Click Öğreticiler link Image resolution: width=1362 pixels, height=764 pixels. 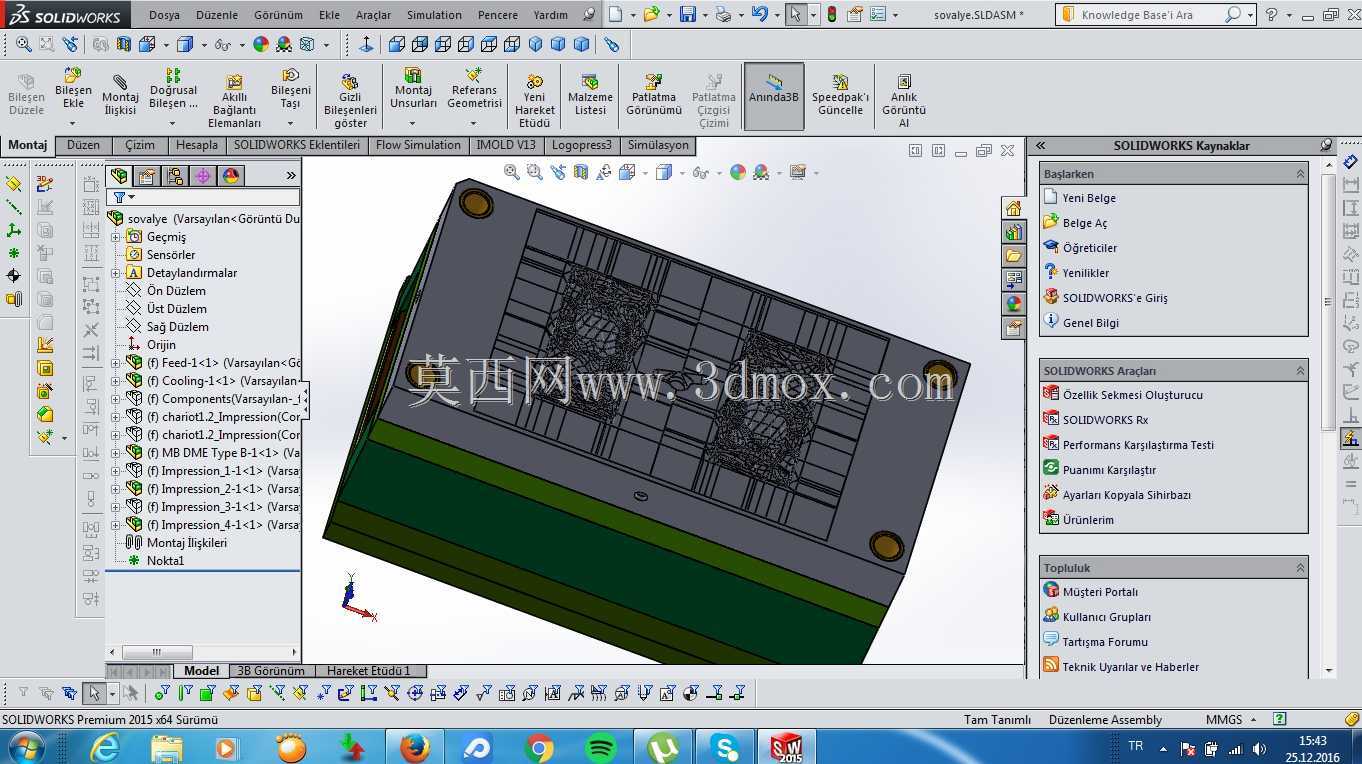(x=1090, y=248)
